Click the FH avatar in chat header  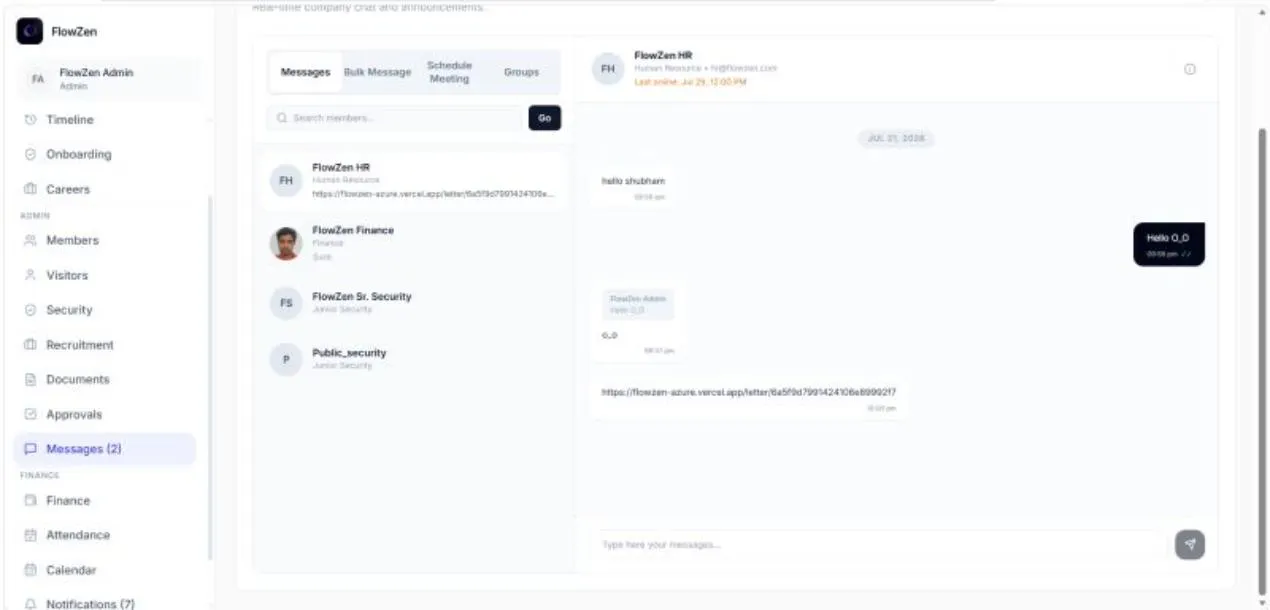coord(608,69)
